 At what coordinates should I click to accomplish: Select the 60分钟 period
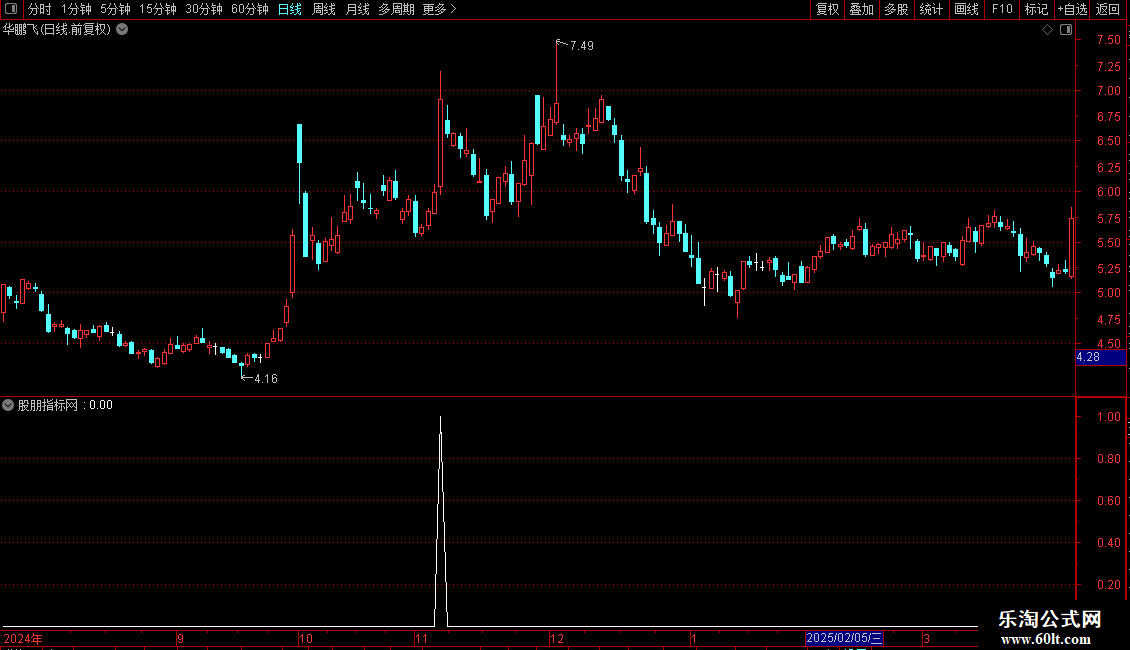(249, 9)
